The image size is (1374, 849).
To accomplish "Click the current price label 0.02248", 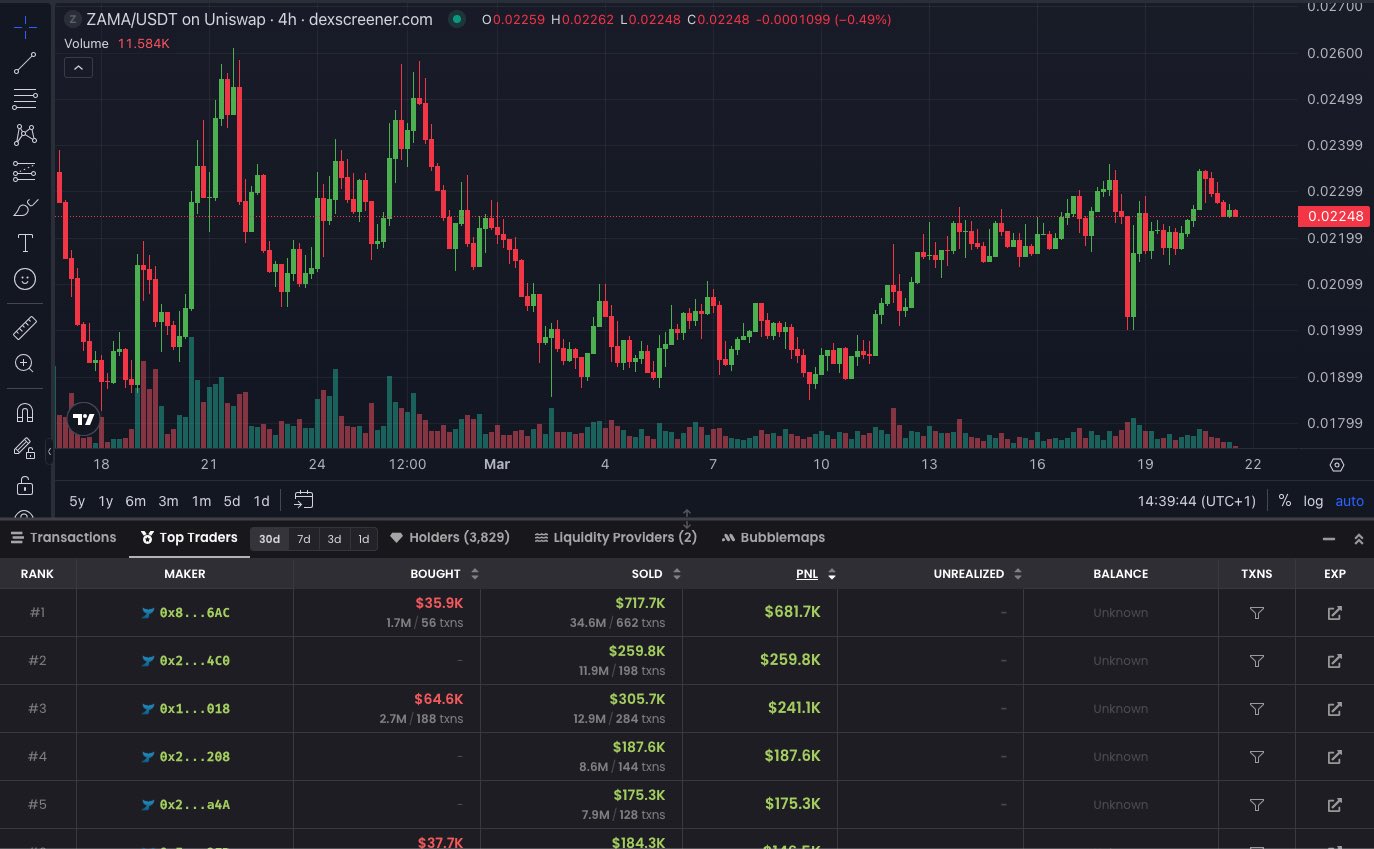I will click(1334, 216).
